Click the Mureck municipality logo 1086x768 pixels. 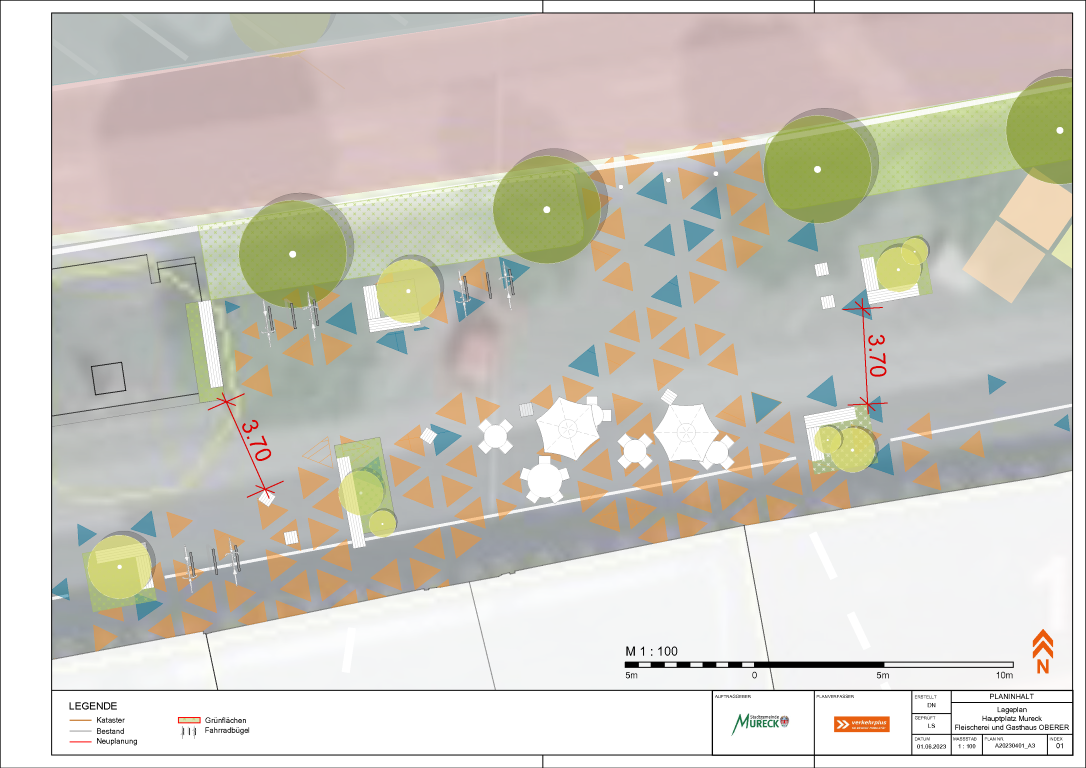(762, 723)
